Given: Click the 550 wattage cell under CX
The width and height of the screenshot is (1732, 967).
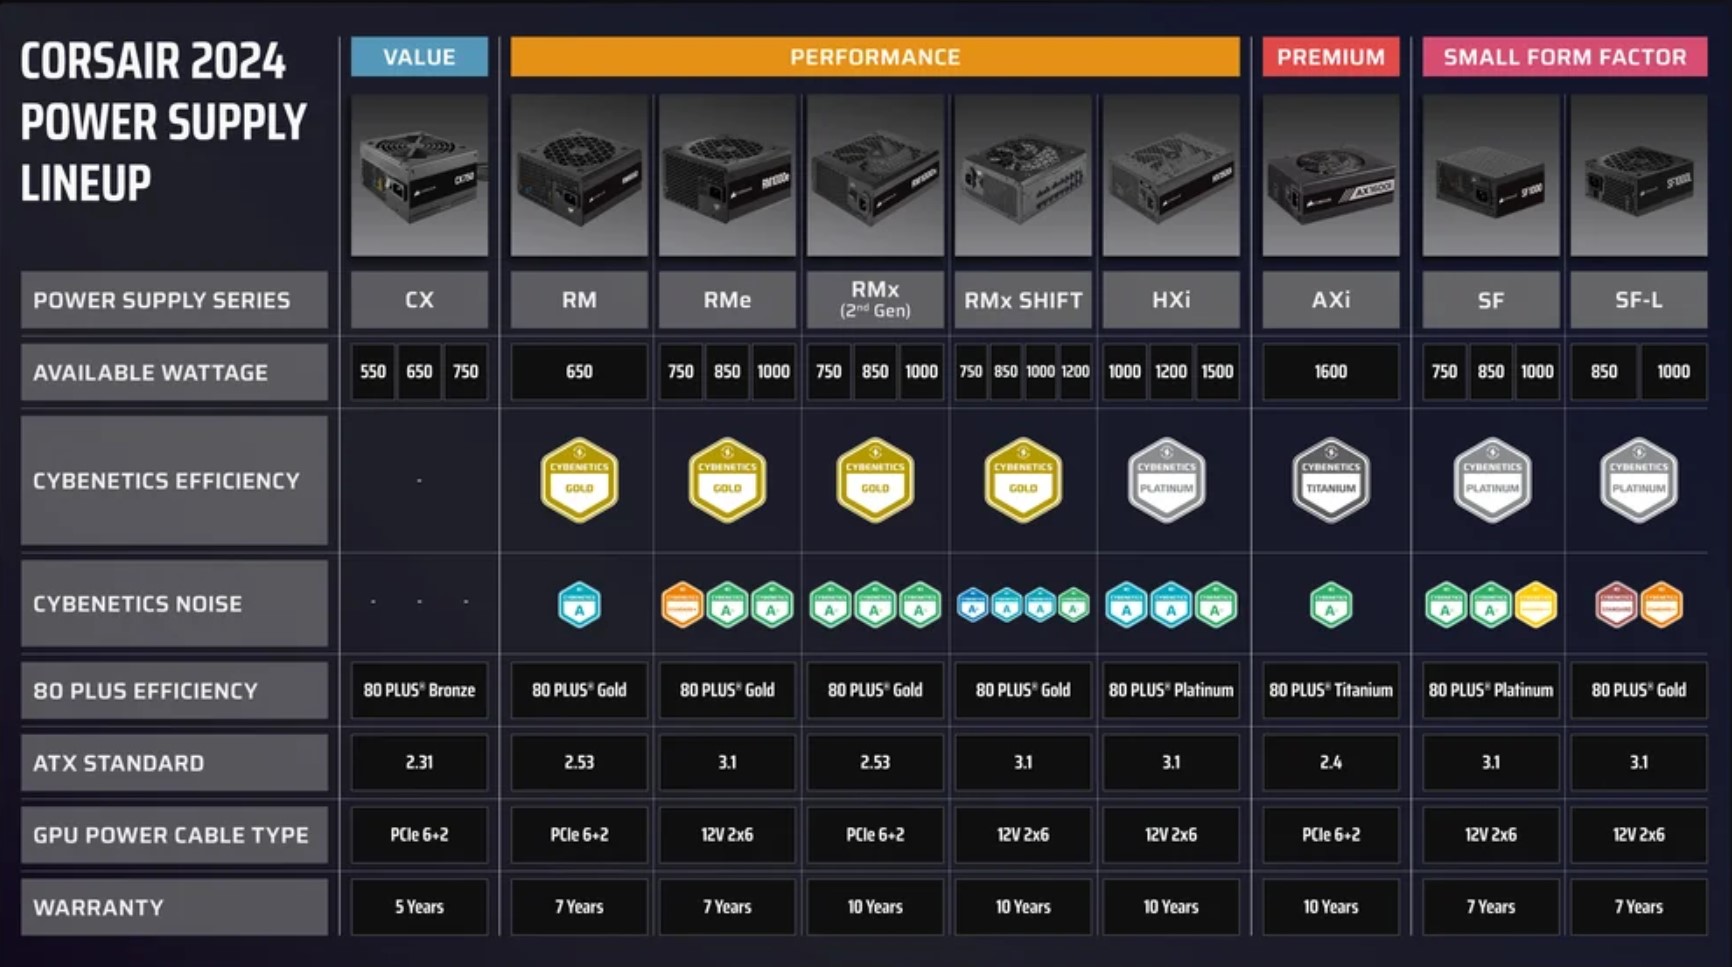Looking at the screenshot, I should point(373,372).
